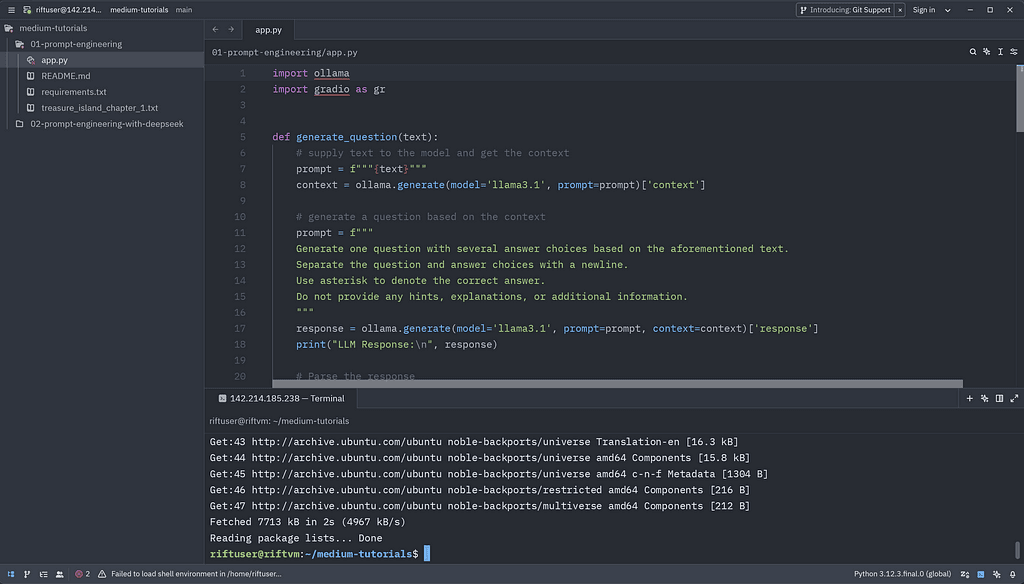Click the 01-prompt-engineering/app.py breadcrumb
The height and width of the screenshot is (584, 1024).
(285, 52)
